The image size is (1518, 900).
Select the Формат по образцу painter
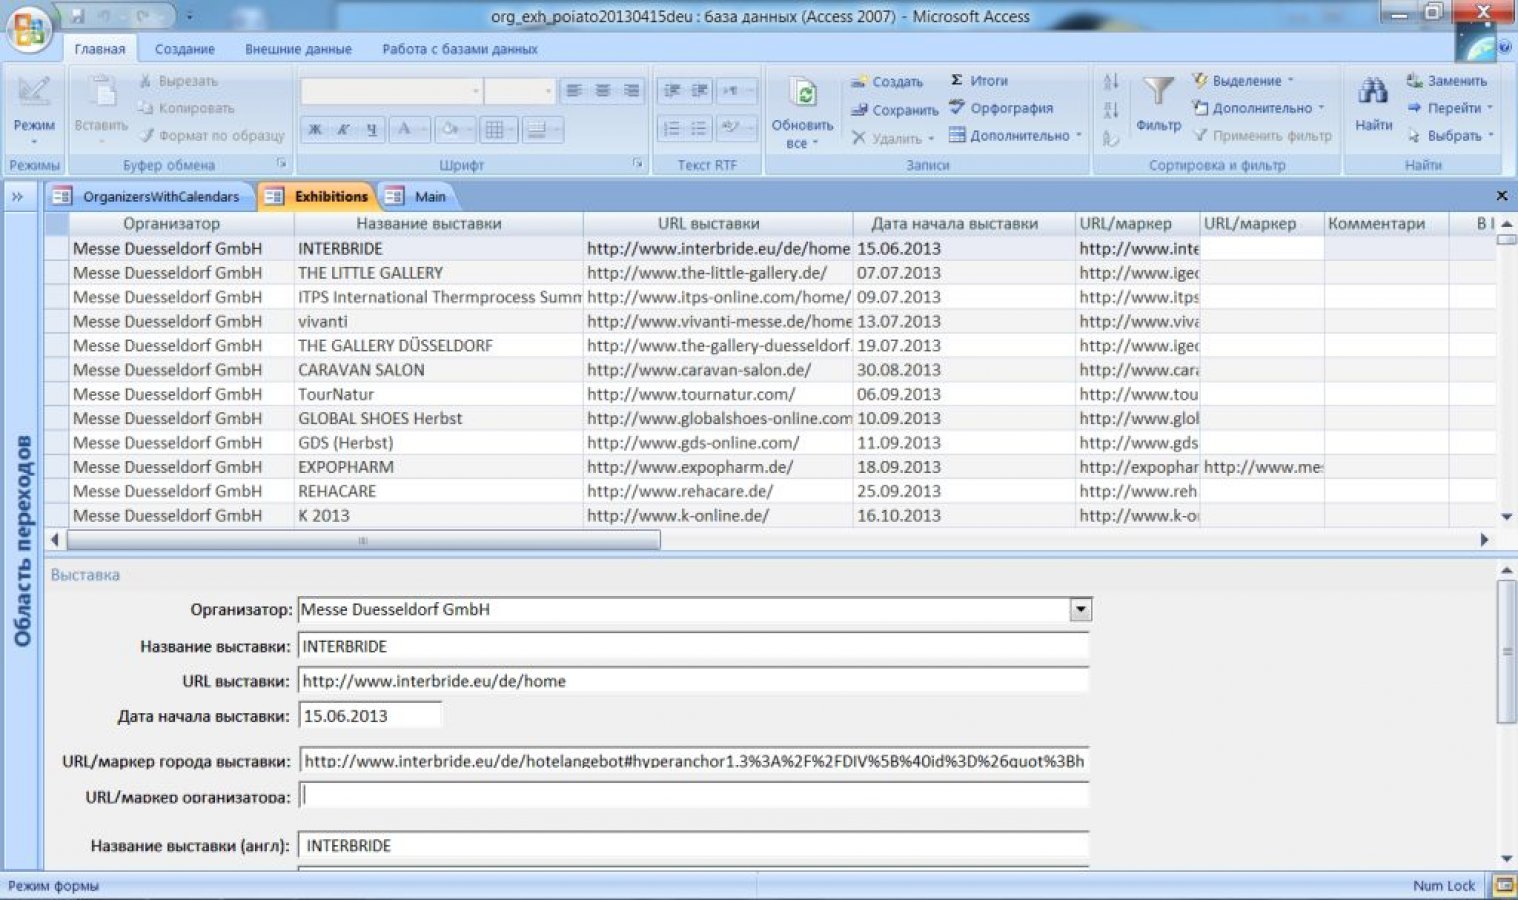coord(212,135)
